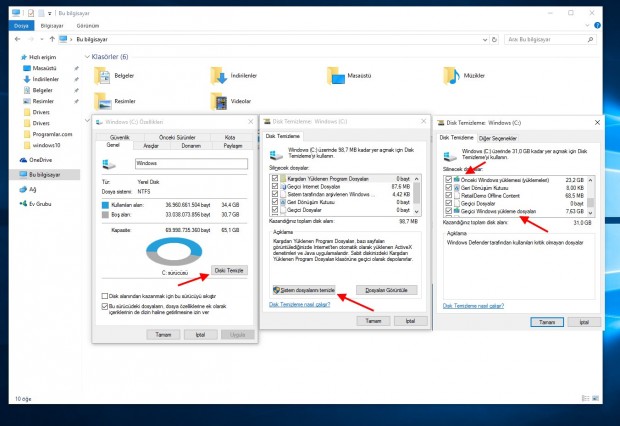Click Uygula in properties dialog
Viewport: 620px width, 426px height.
coord(237,335)
